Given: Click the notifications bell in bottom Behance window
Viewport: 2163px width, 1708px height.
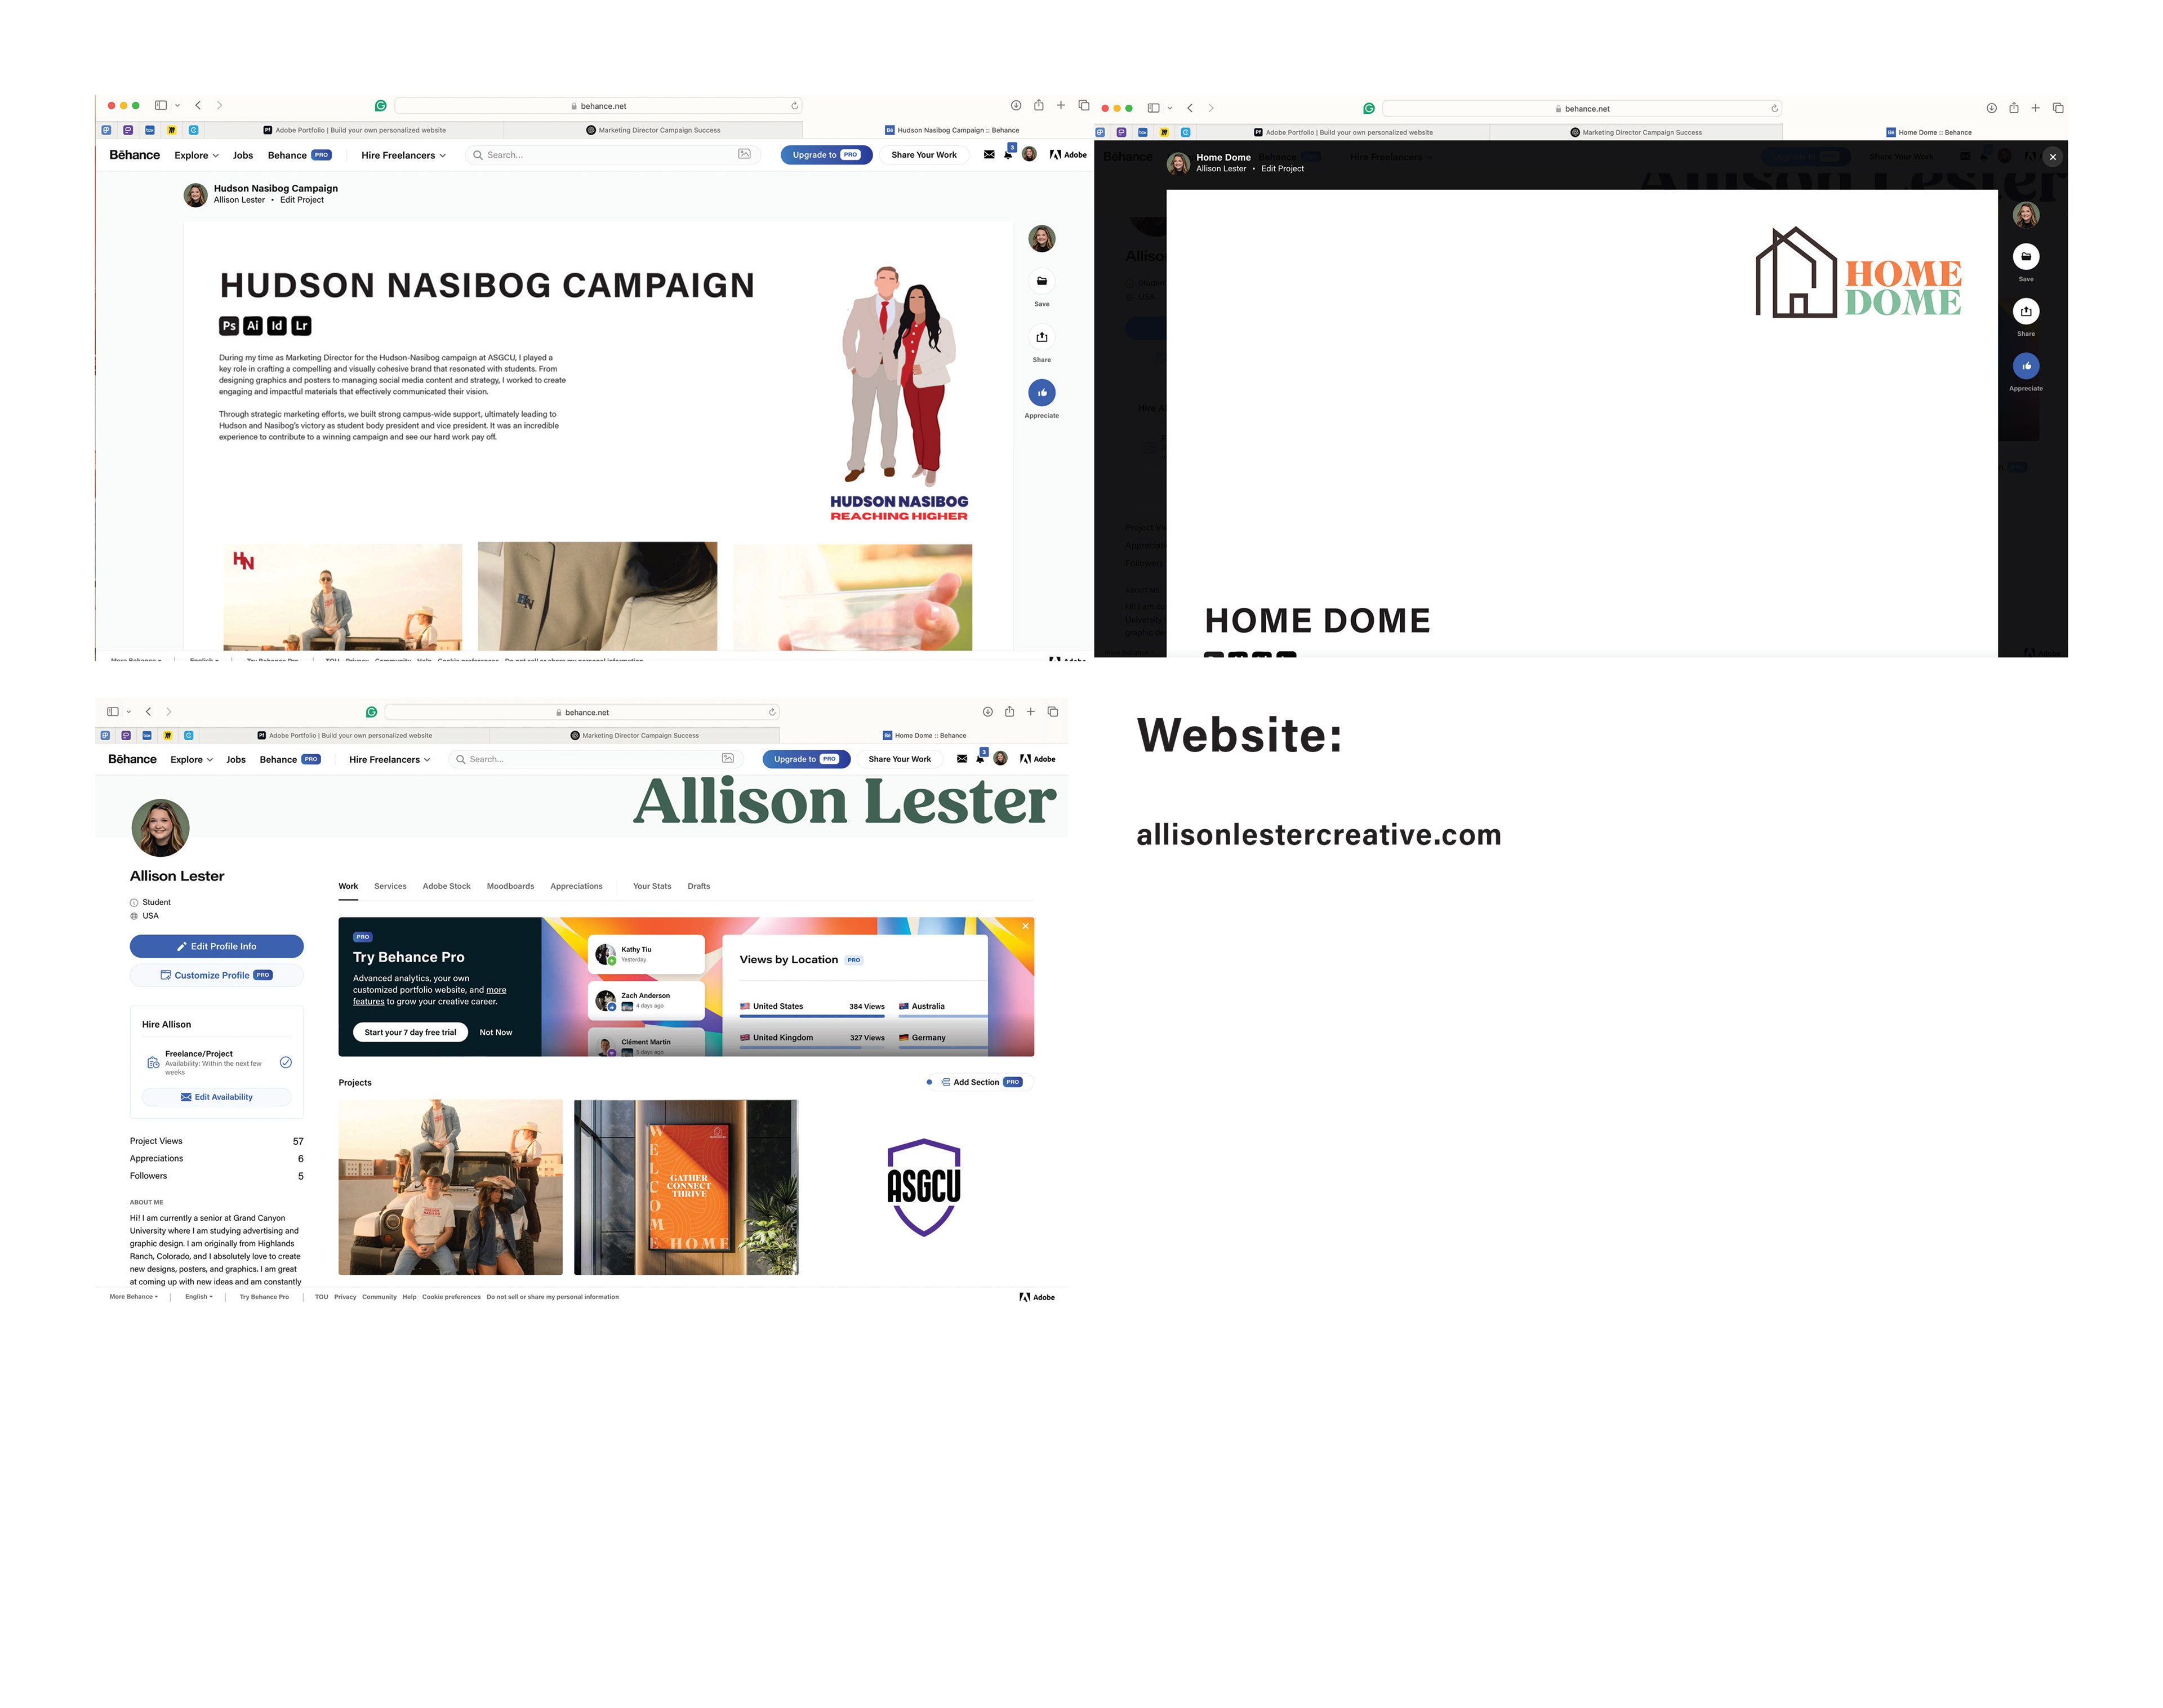Looking at the screenshot, I should pos(980,759).
